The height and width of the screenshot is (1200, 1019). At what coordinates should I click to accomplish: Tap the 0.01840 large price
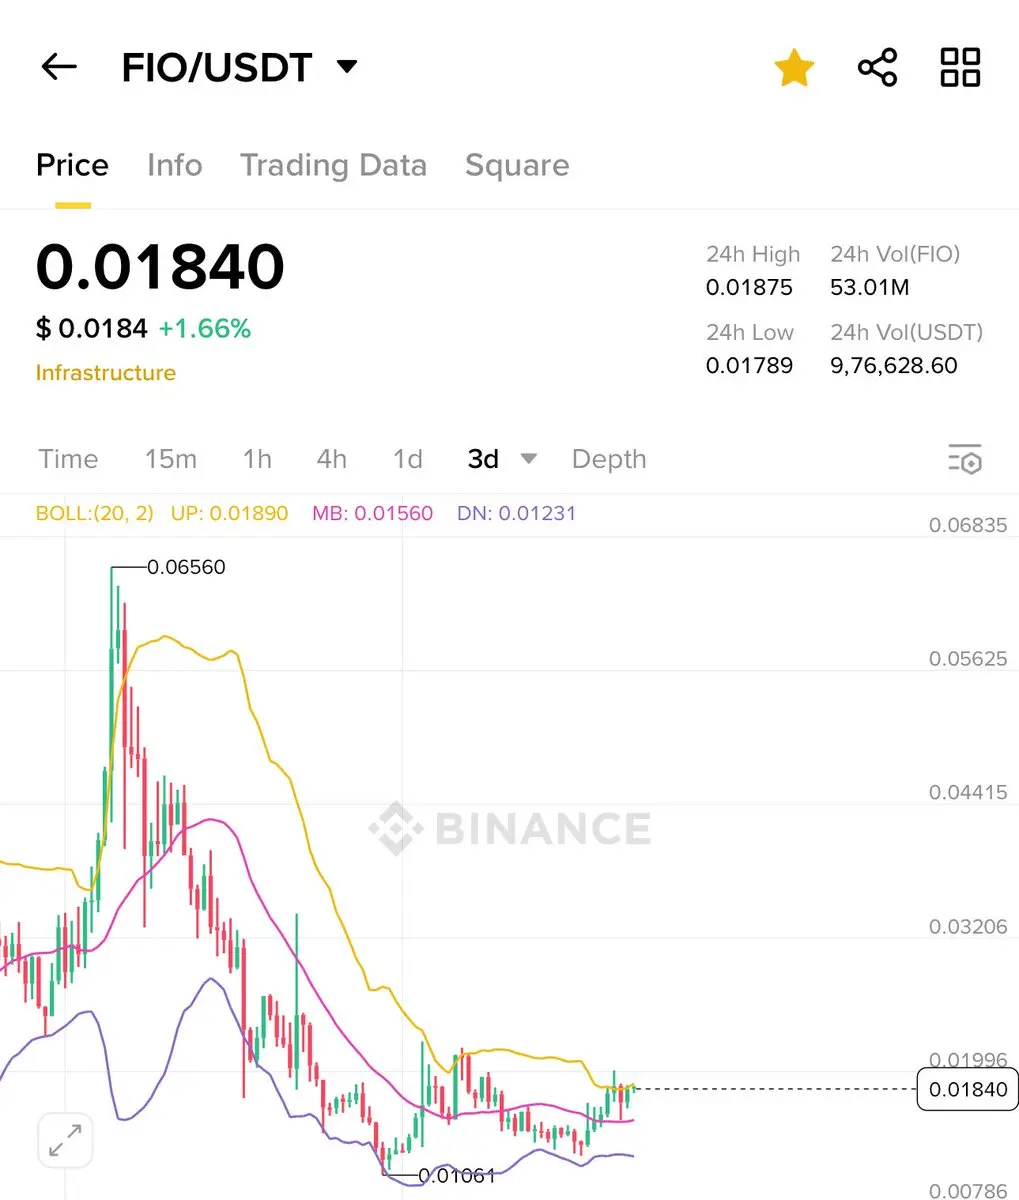pos(160,267)
